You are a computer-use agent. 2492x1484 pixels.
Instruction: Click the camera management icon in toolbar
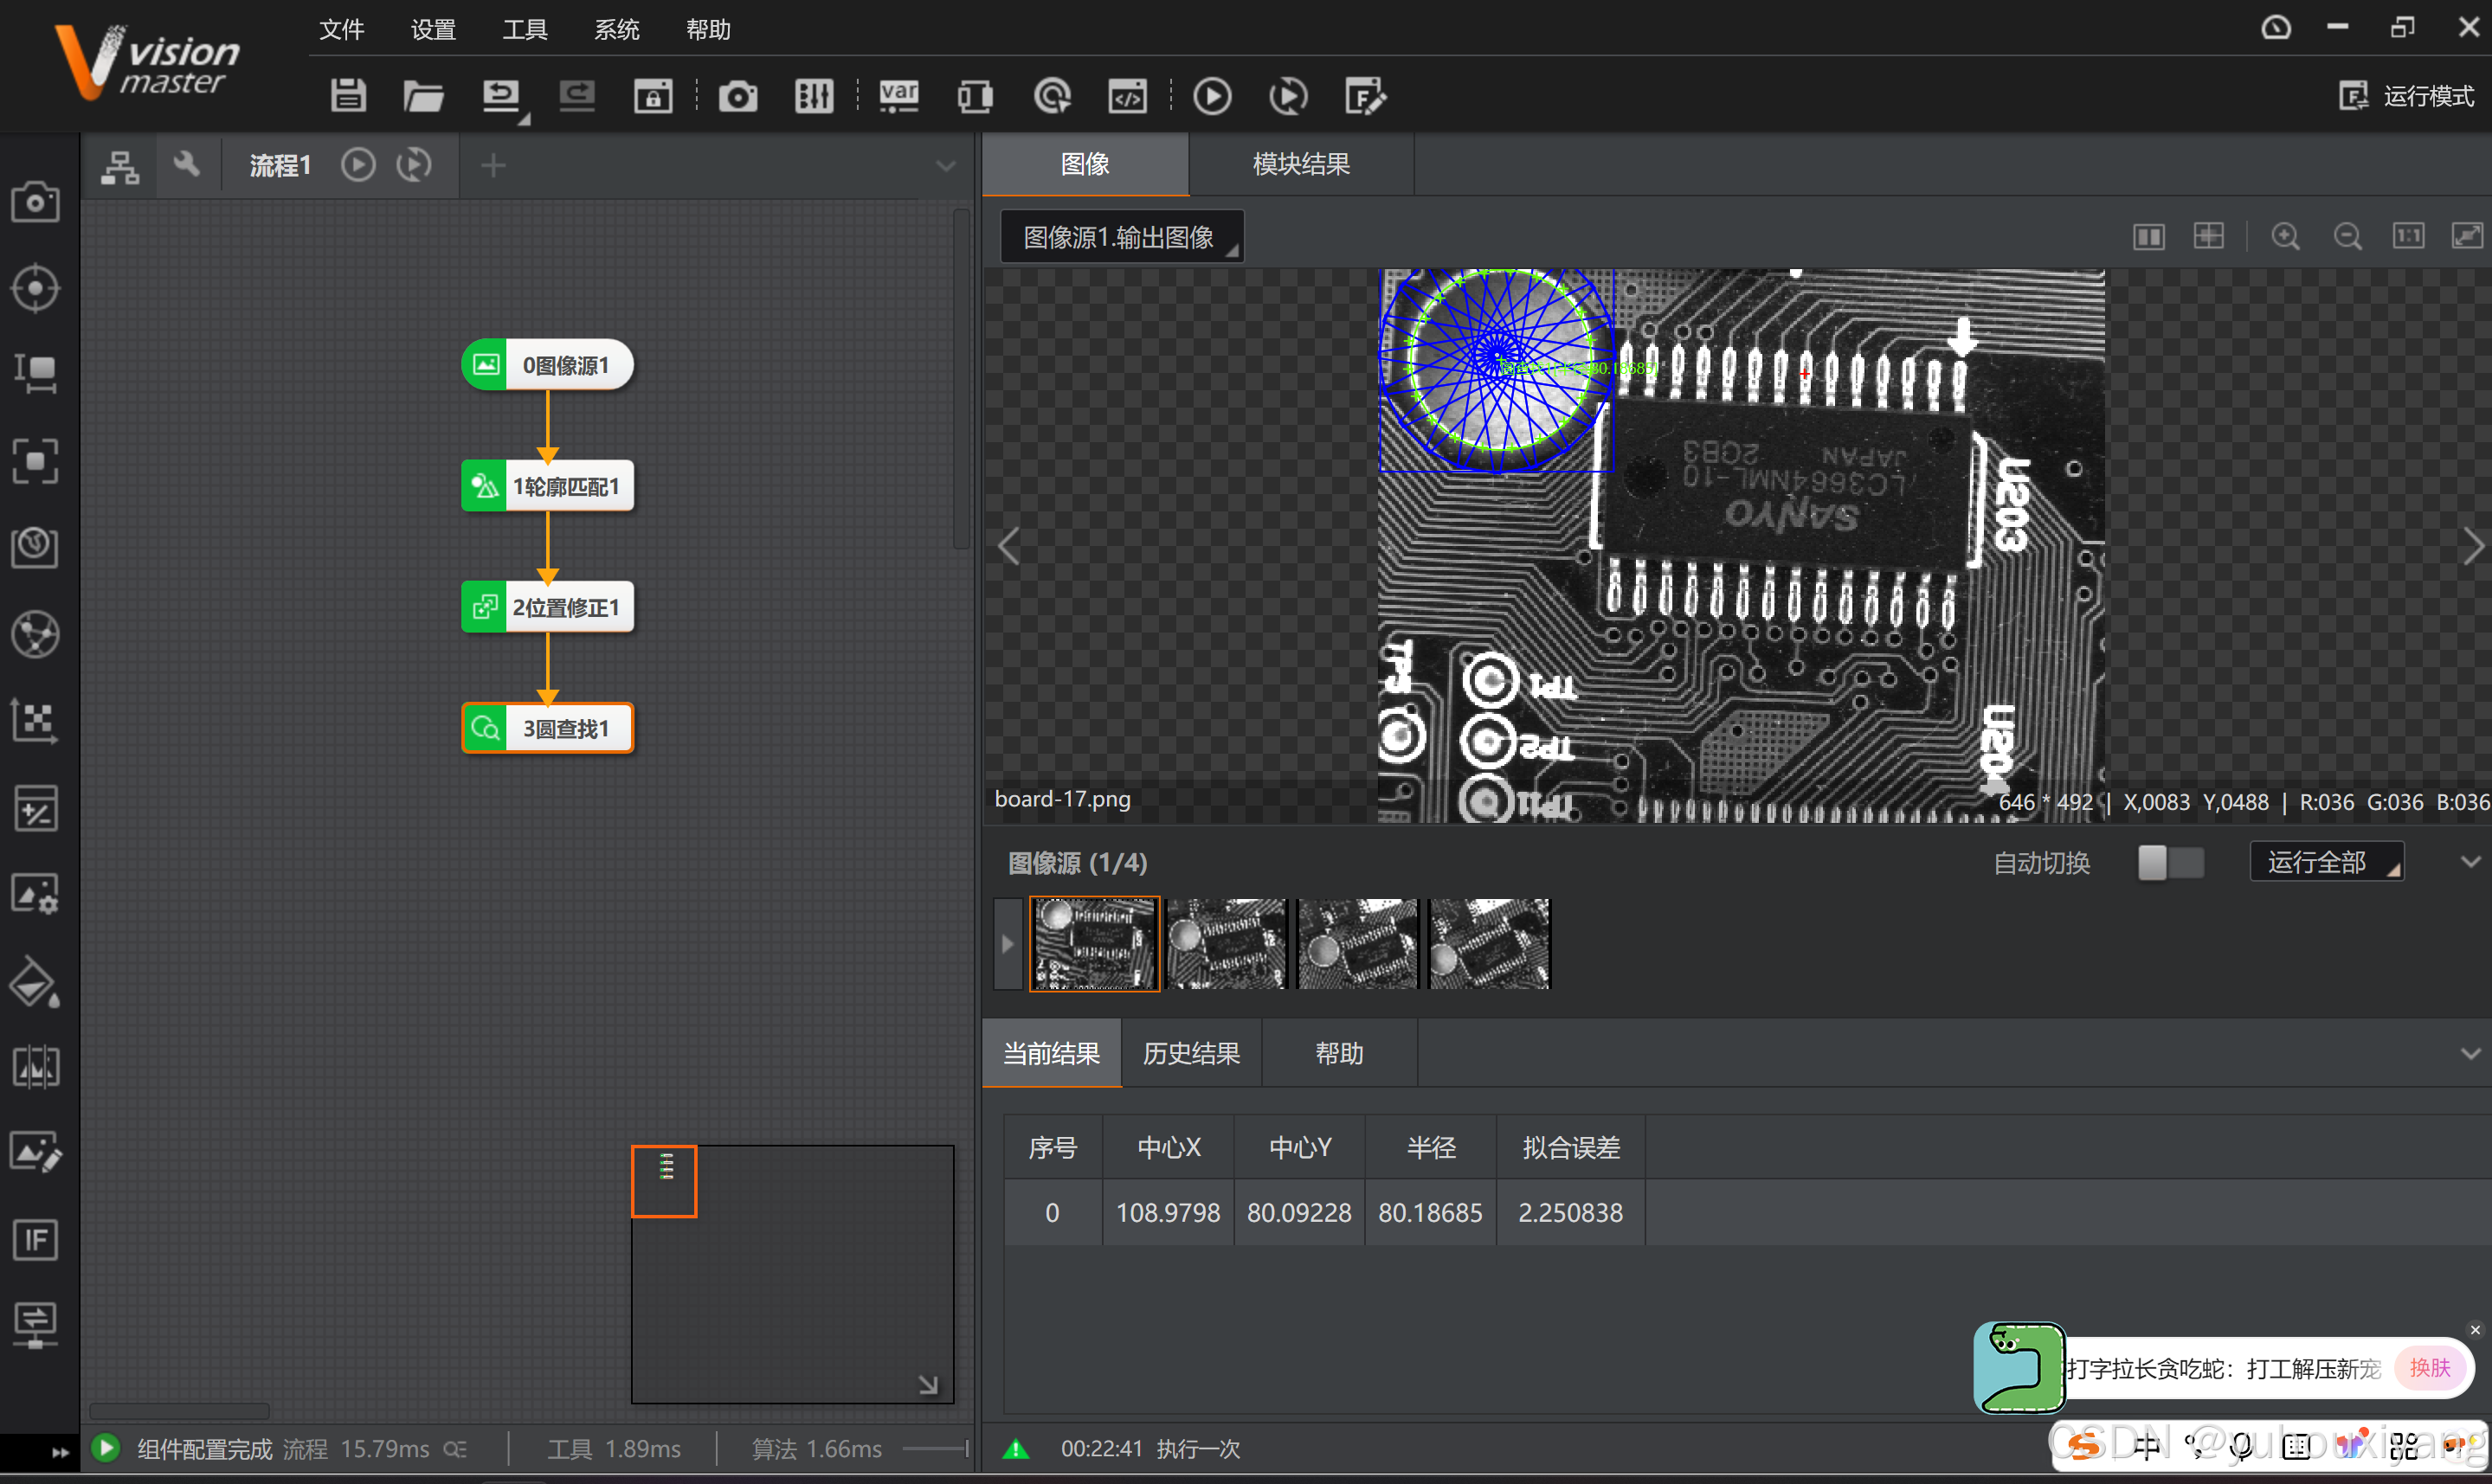point(738,96)
